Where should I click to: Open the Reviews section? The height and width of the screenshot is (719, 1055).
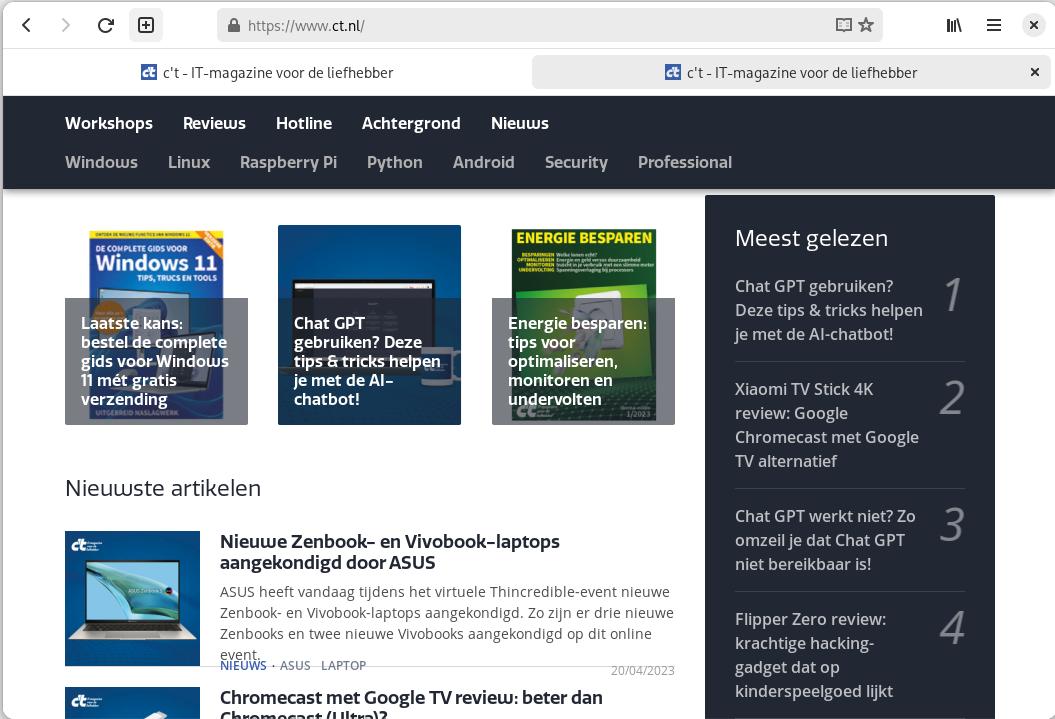(214, 123)
